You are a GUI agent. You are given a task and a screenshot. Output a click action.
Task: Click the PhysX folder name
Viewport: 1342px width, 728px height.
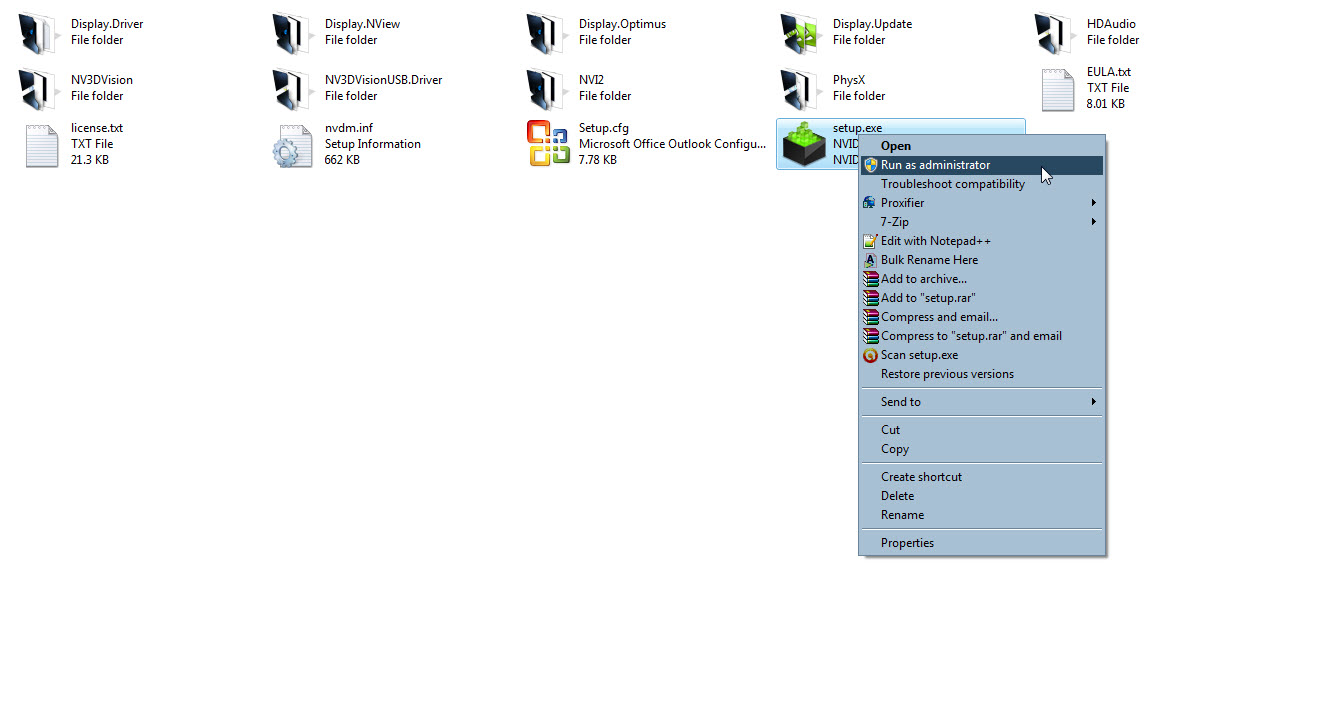849,80
